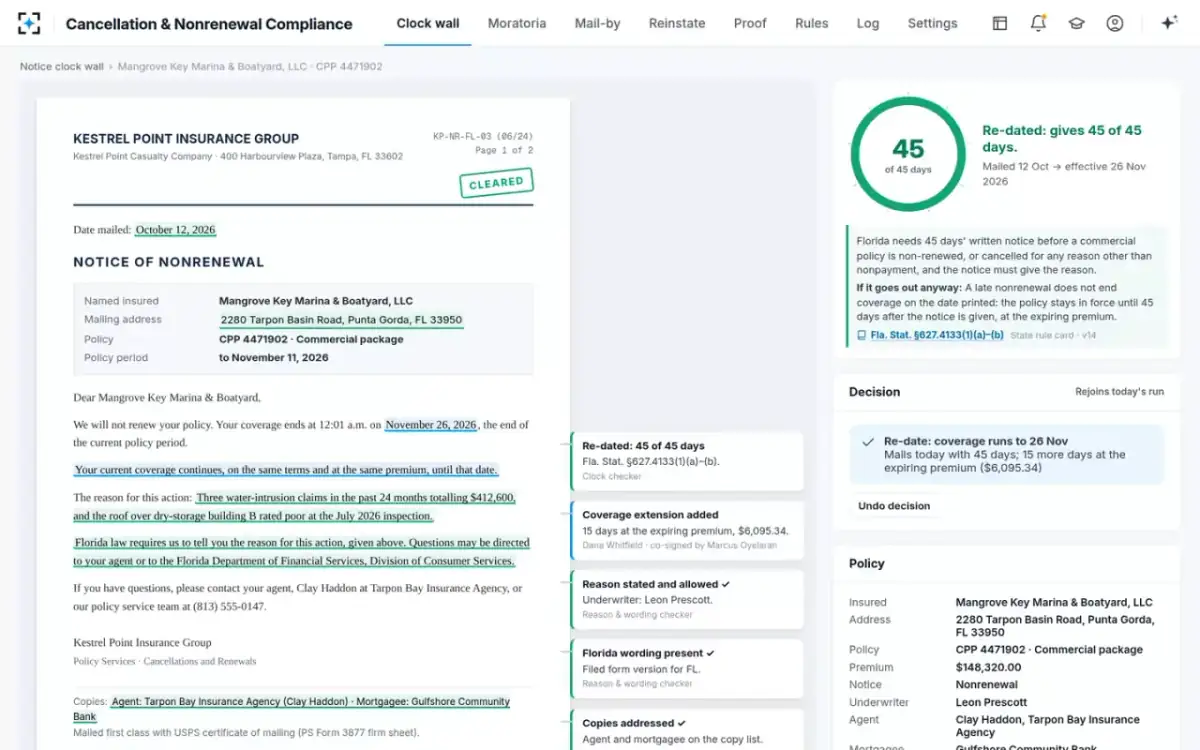Click the 'Florida law requires us' highlighted sentence
The height and width of the screenshot is (750, 1200).
click(302, 552)
